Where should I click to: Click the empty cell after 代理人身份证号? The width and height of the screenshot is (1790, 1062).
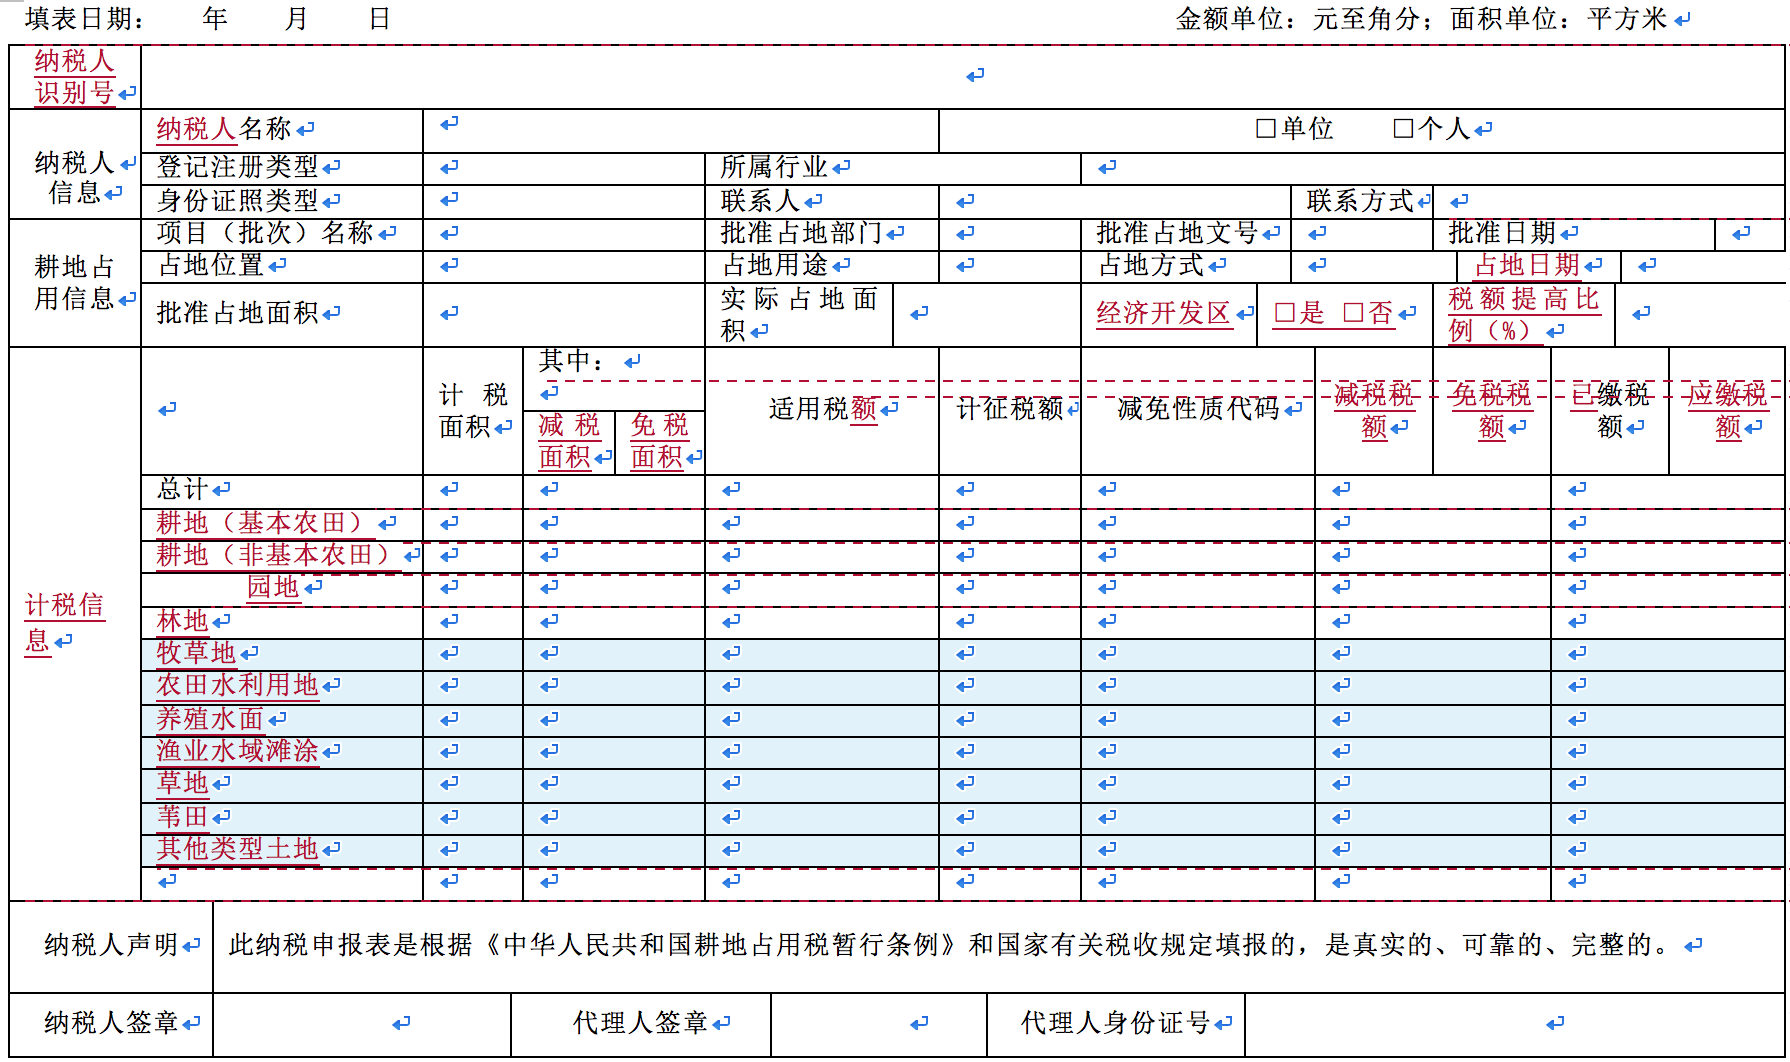[x=1514, y=1024]
